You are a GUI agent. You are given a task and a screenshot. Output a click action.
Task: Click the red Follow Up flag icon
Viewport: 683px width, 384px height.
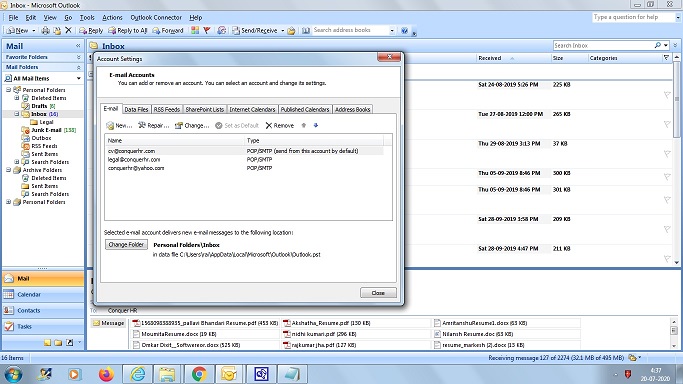tap(207, 30)
